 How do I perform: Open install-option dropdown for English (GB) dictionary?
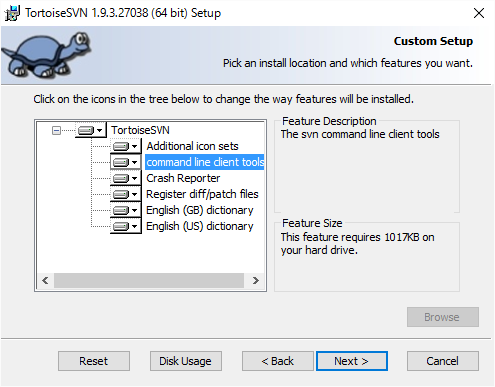click(x=126, y=210)
